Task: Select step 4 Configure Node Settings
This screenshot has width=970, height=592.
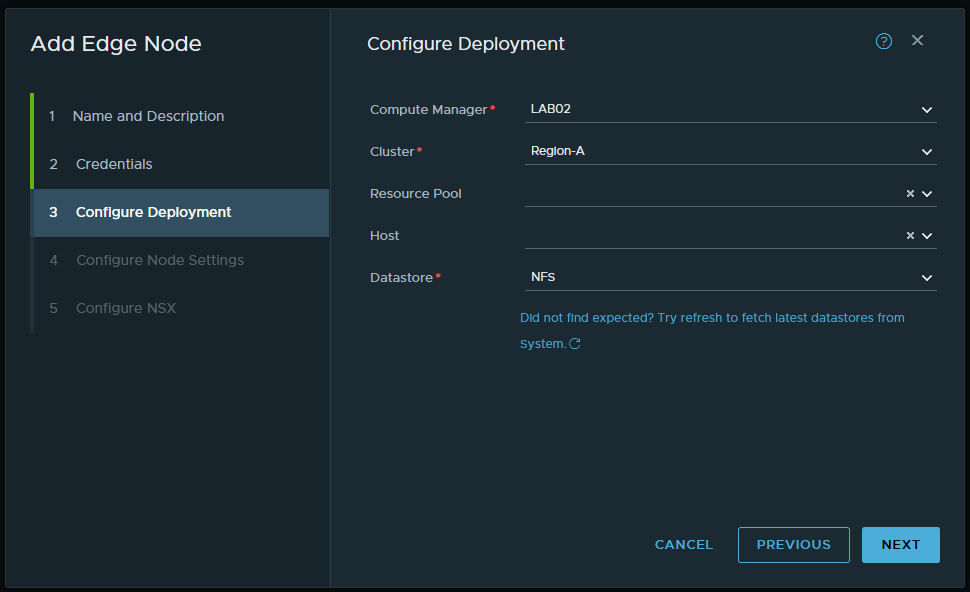Action: pos(159,260)
